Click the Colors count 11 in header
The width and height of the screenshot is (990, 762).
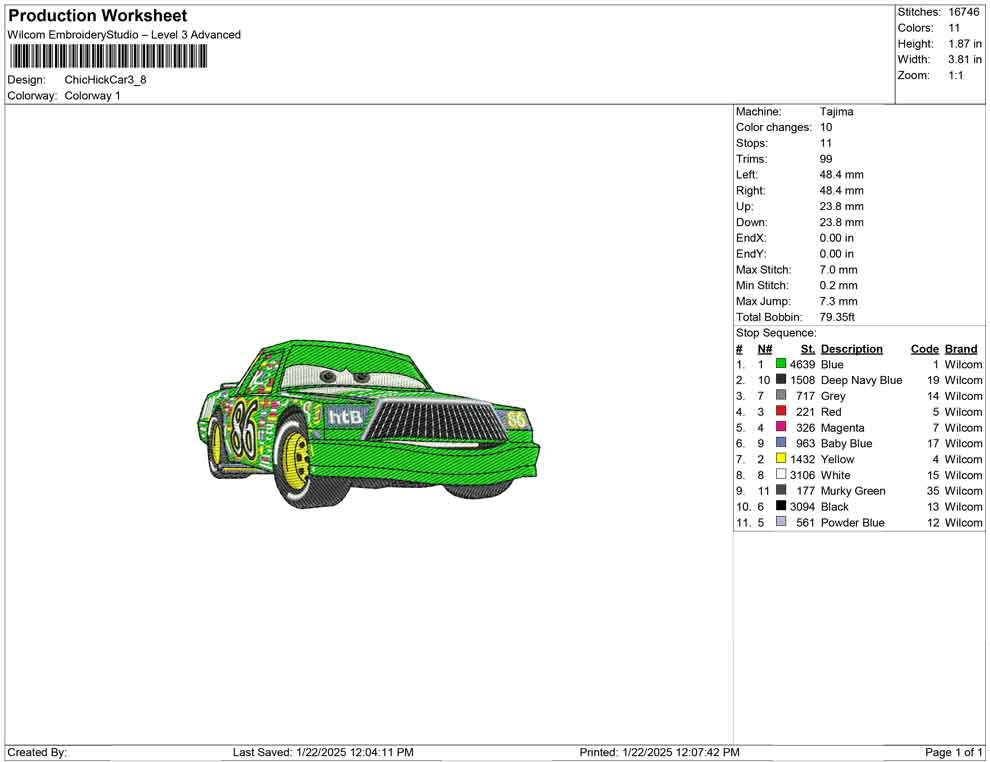tap(954, 28)
